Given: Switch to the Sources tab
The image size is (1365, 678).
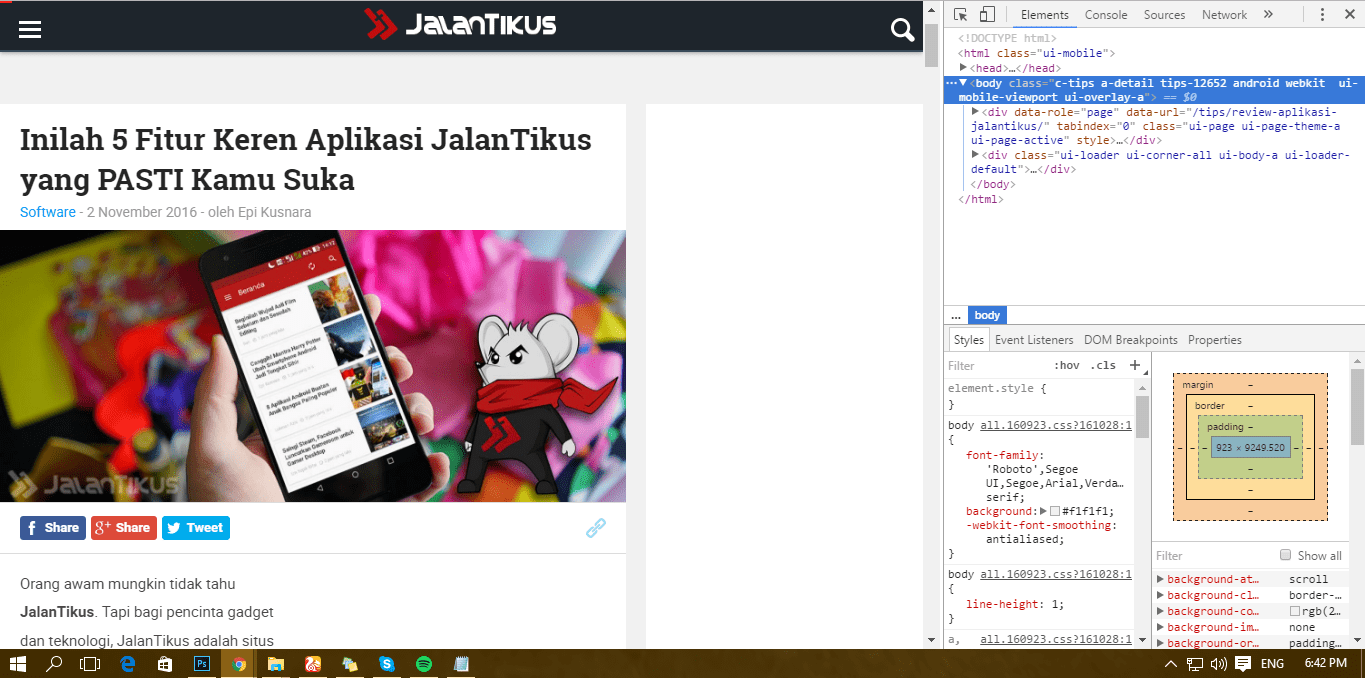Looking at the screenshot, I should point(1164,14).
